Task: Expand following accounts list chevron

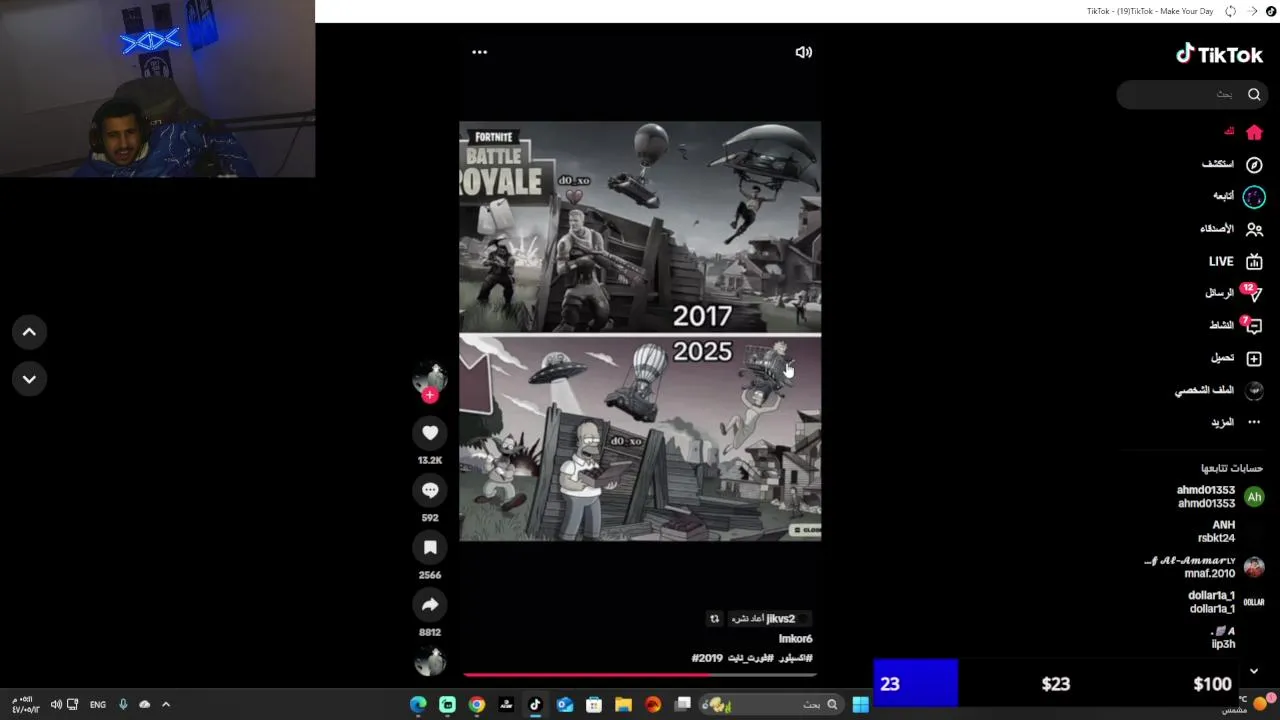Action: [x=1254, y=671]
